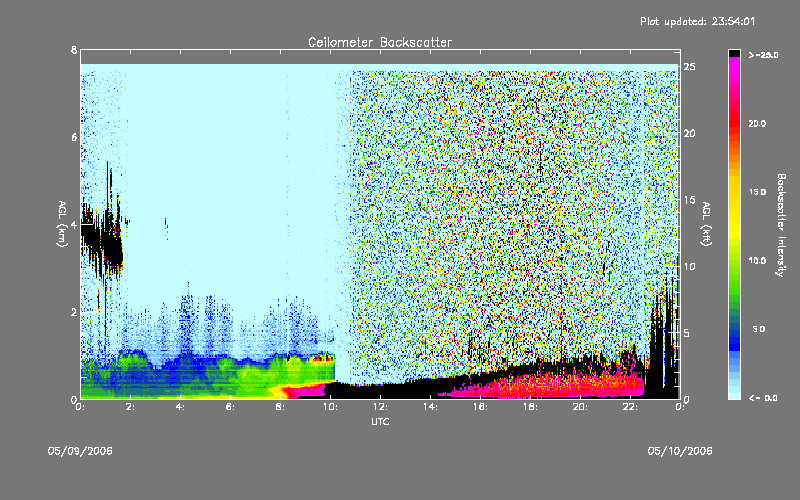800x500 pixels.
Task: Select the '05/09/2006' start date label
Action: pos(80,451)
